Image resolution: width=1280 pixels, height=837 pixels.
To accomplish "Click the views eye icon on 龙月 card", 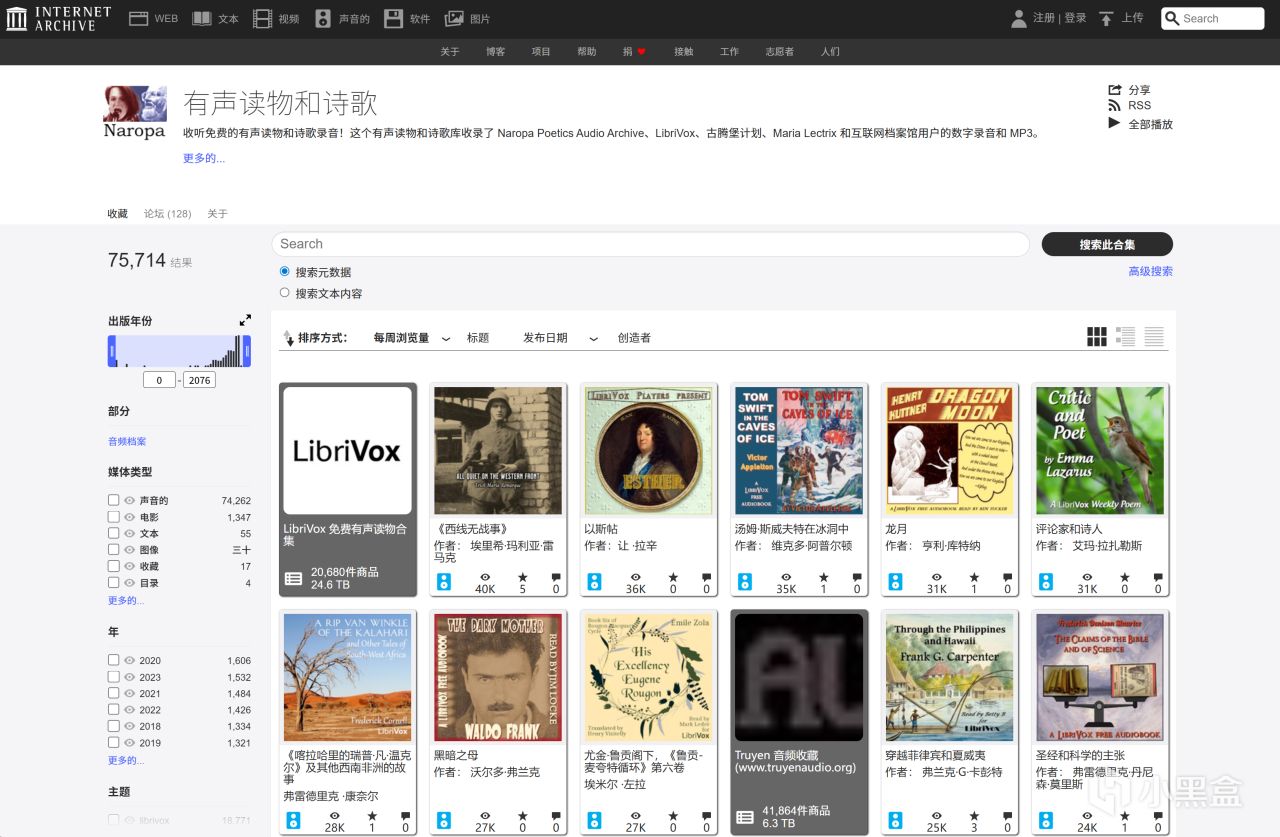I will 937,577.
